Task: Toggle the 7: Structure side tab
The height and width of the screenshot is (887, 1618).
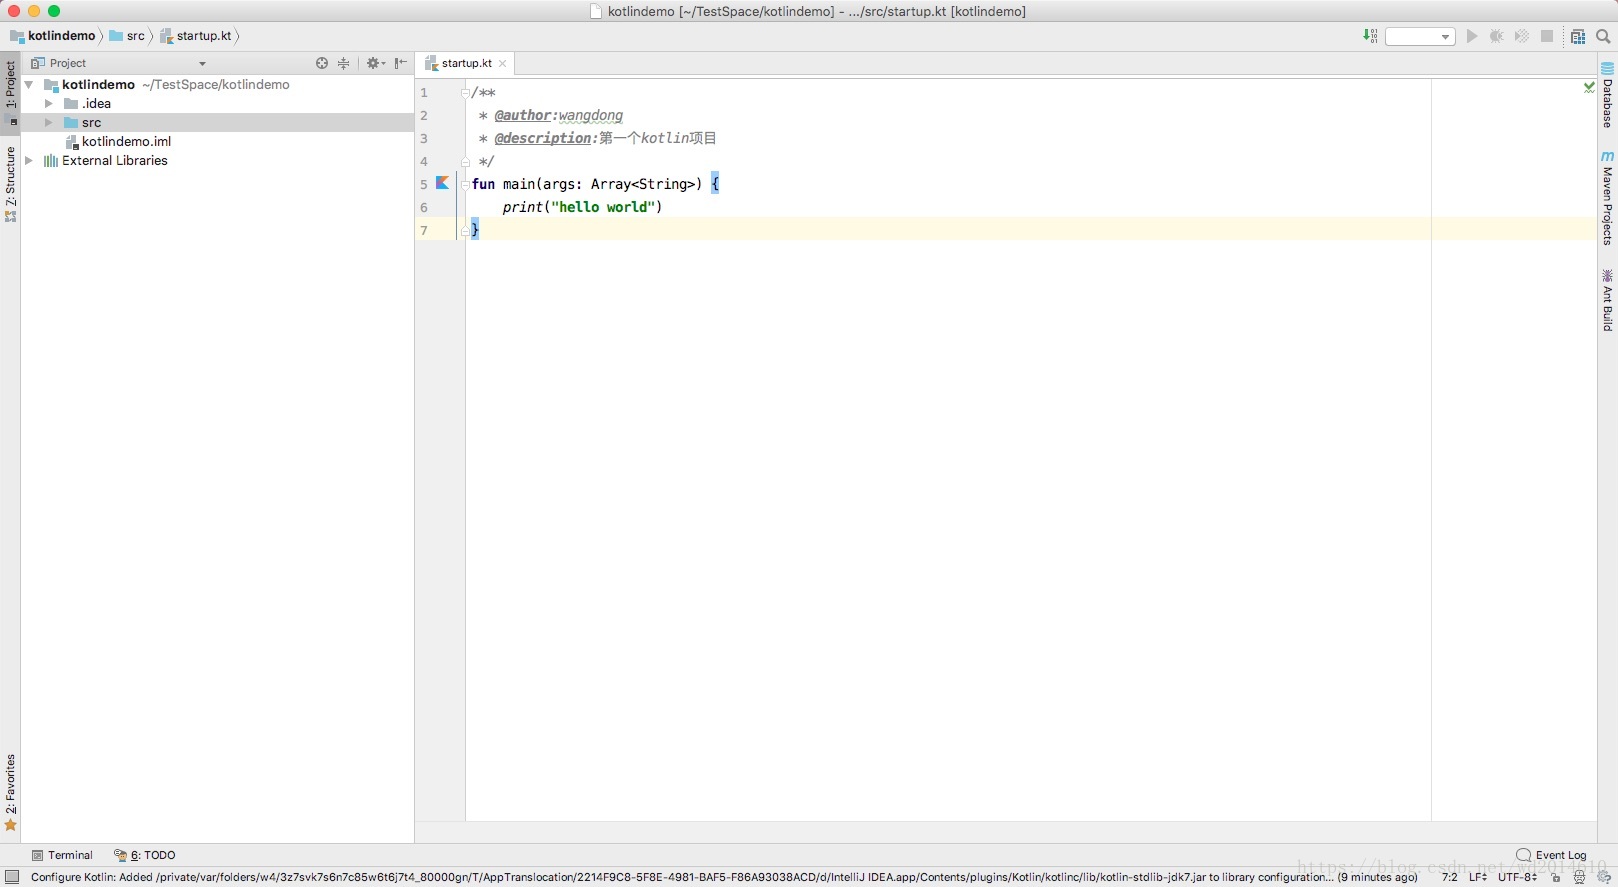Action: pos(10,184)
